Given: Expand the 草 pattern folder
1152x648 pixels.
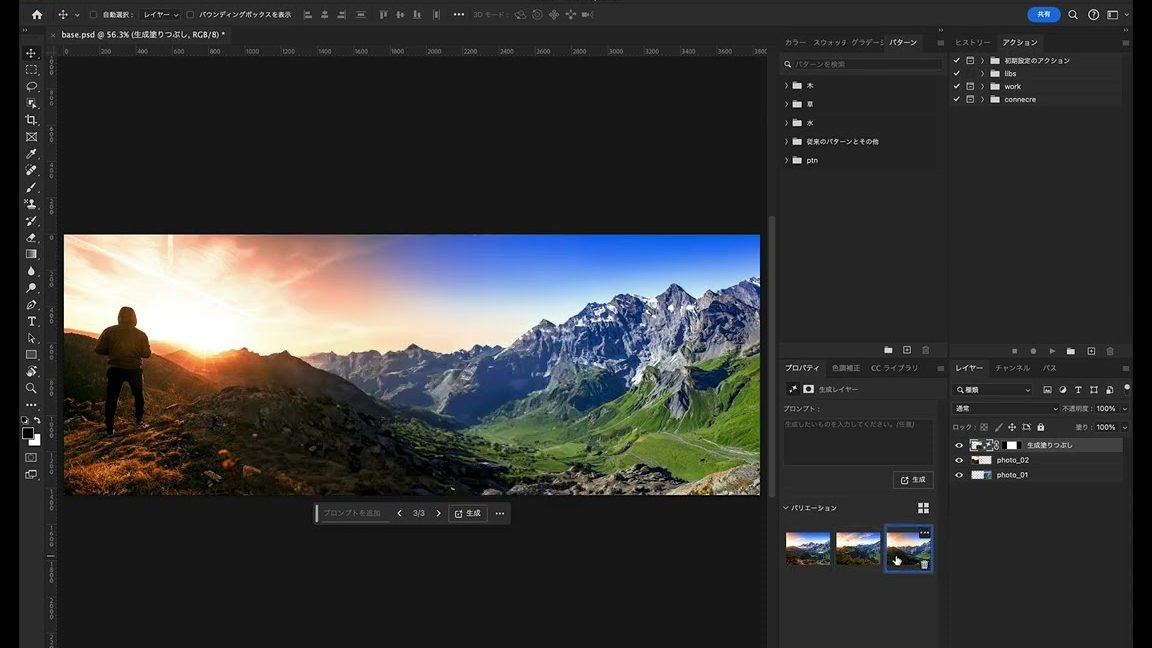Looking at the screenshot, I should click(786, 104).
